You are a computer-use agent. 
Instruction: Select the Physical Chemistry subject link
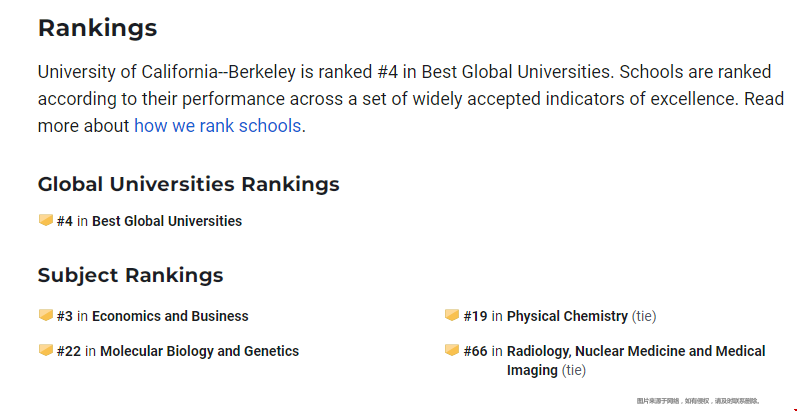[567, 316]
